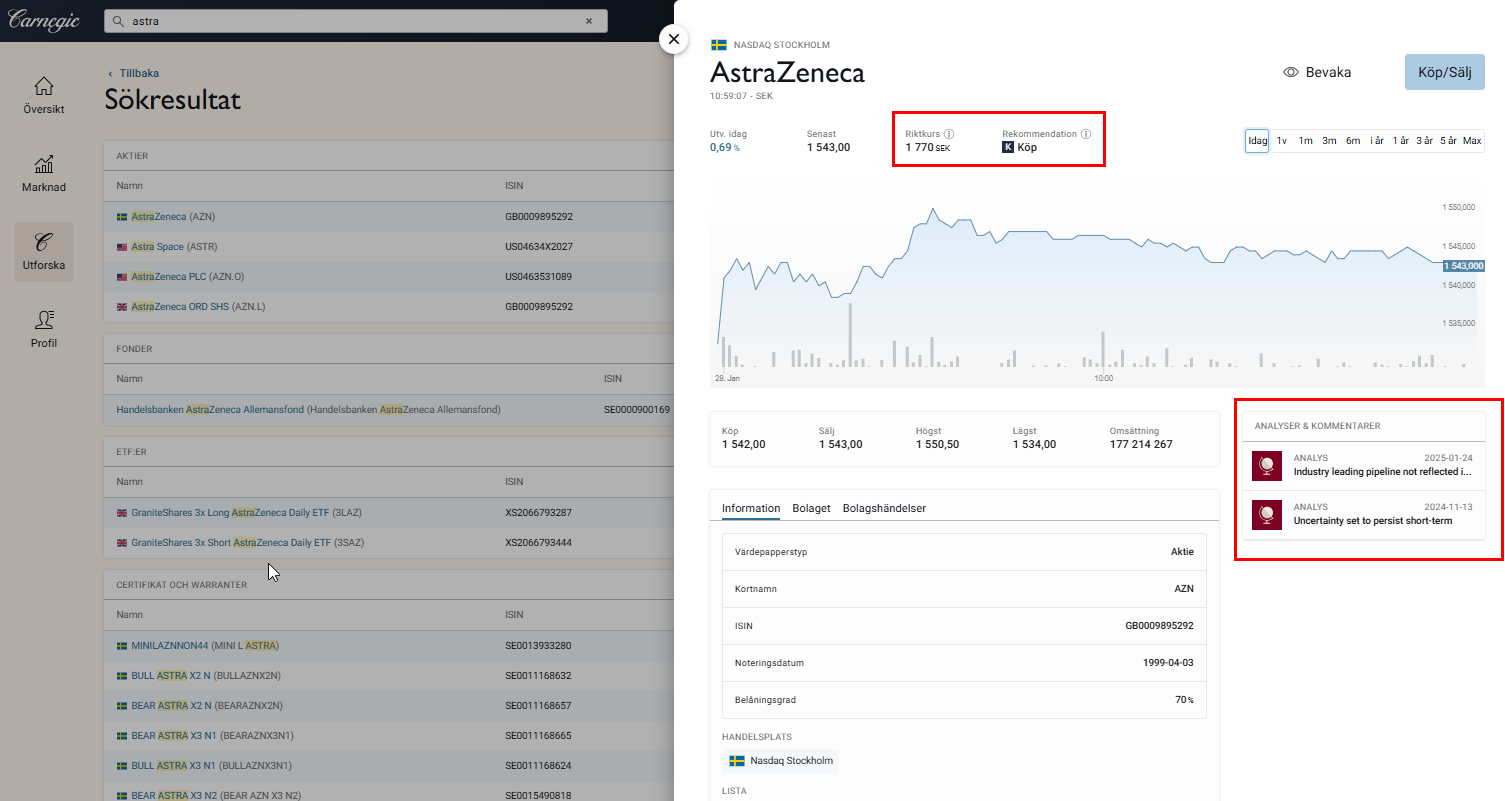Image resolution: width=1505 pixels, height=801 pixels.
Task: Click the Tillbaka back chevron
Action: [110, 74]
